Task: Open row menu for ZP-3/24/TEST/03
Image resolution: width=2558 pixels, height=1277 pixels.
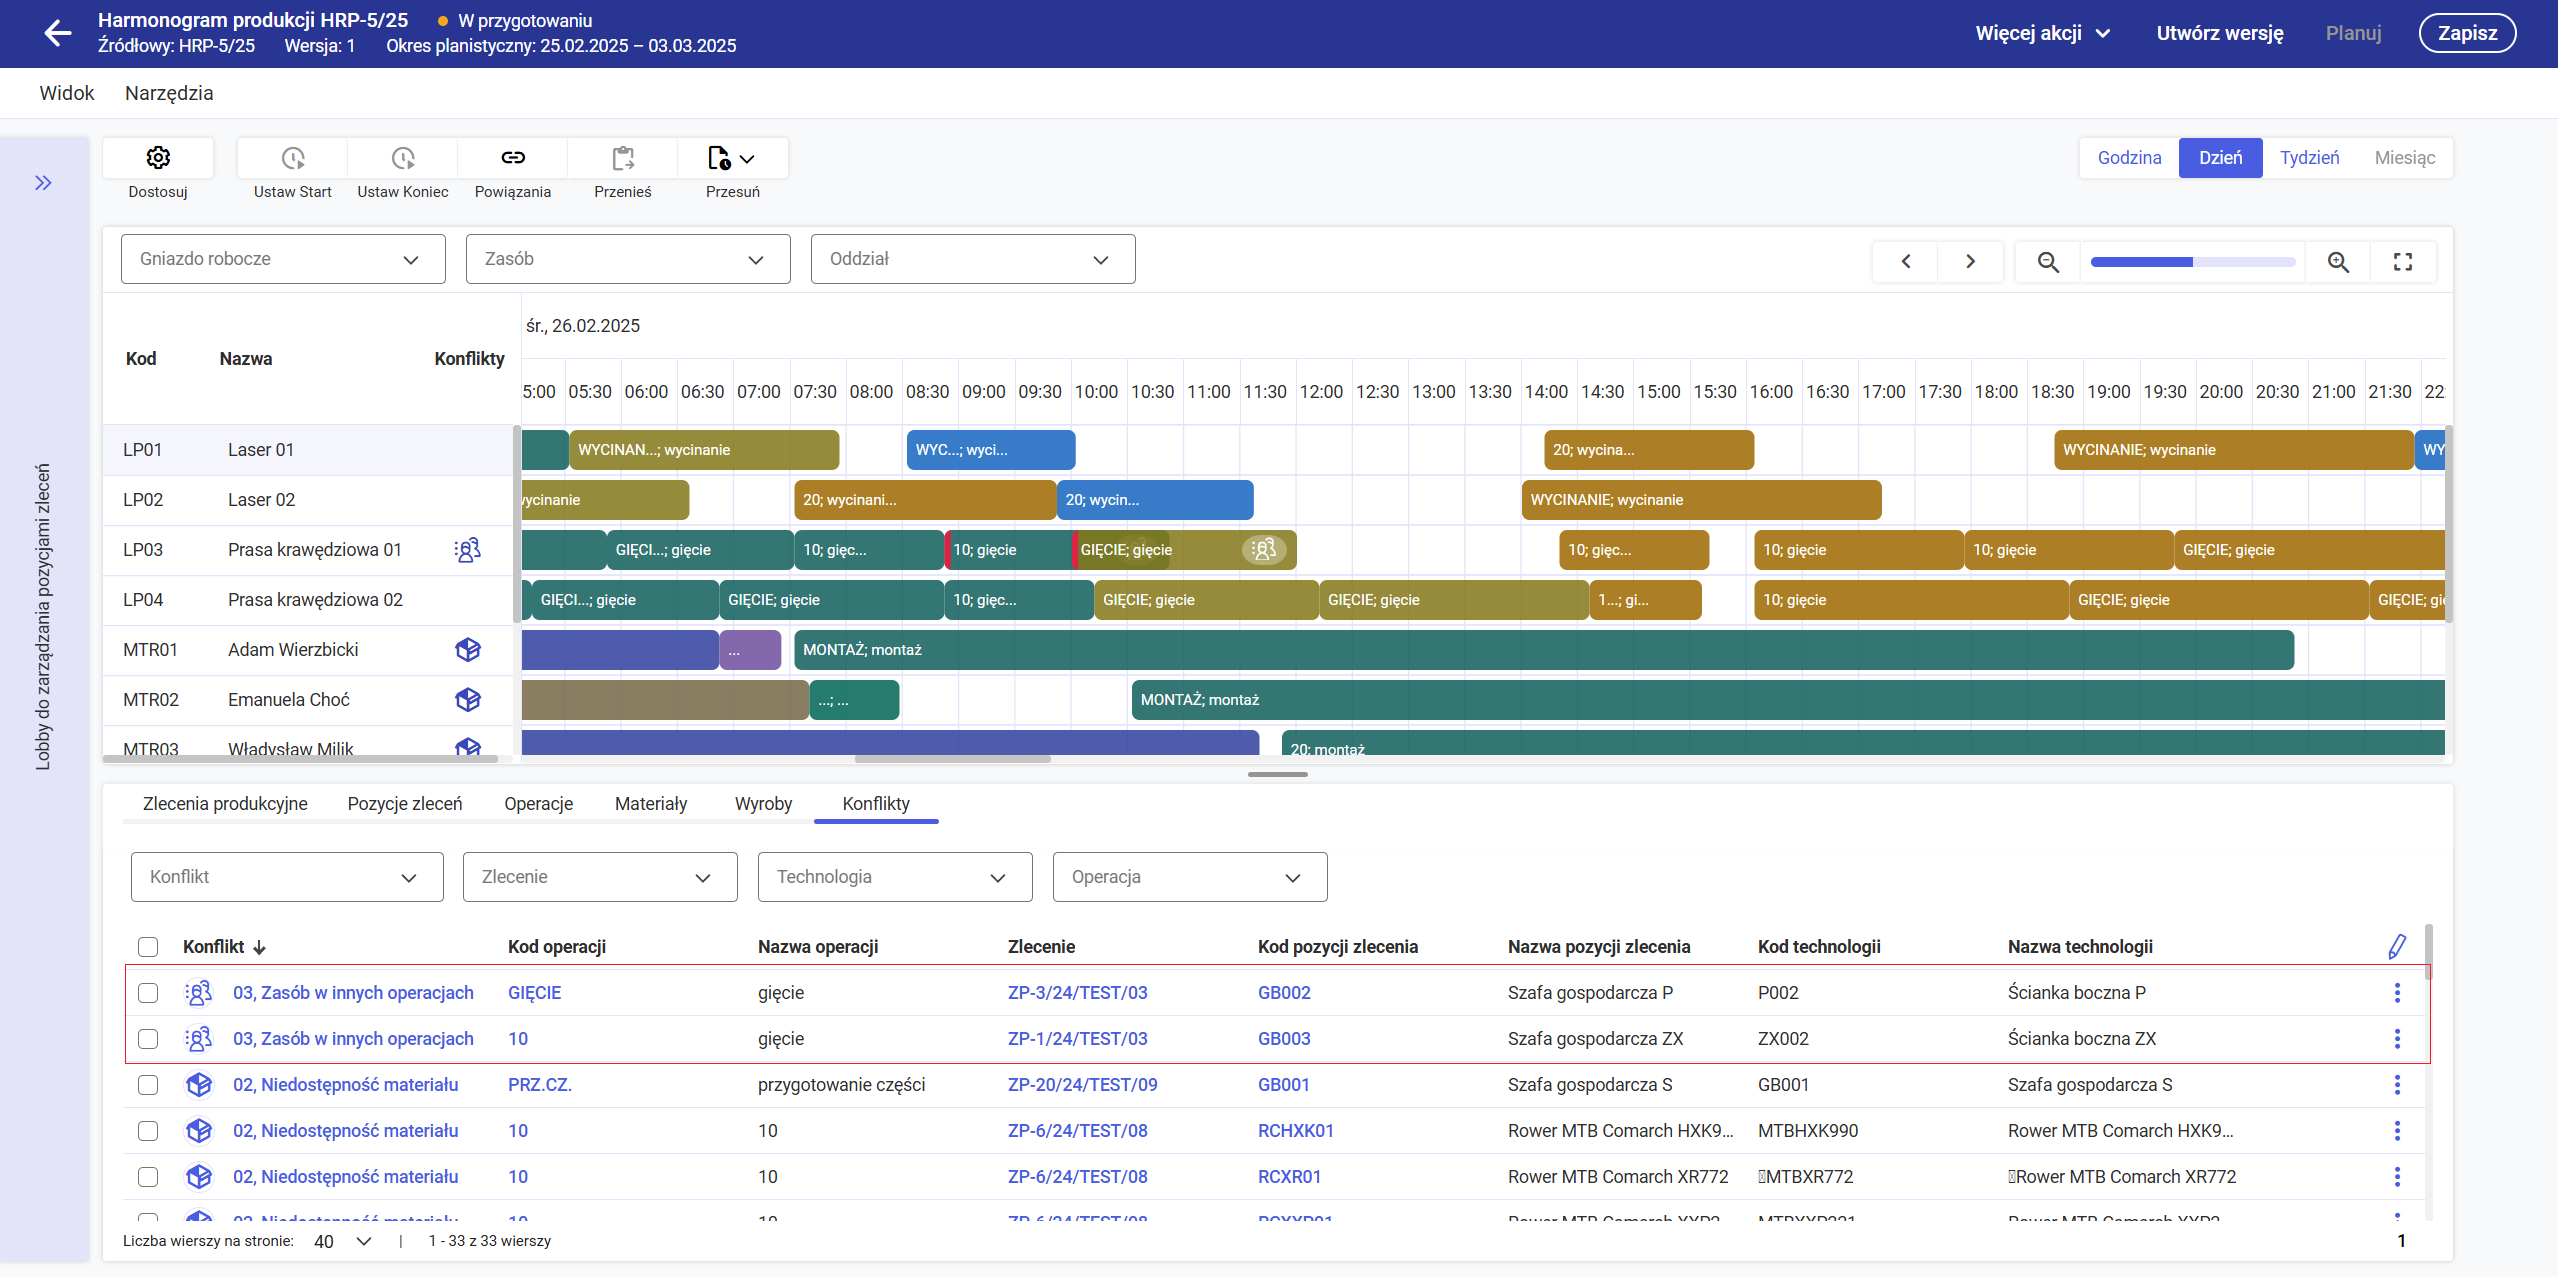Action: click(2397, 993)
